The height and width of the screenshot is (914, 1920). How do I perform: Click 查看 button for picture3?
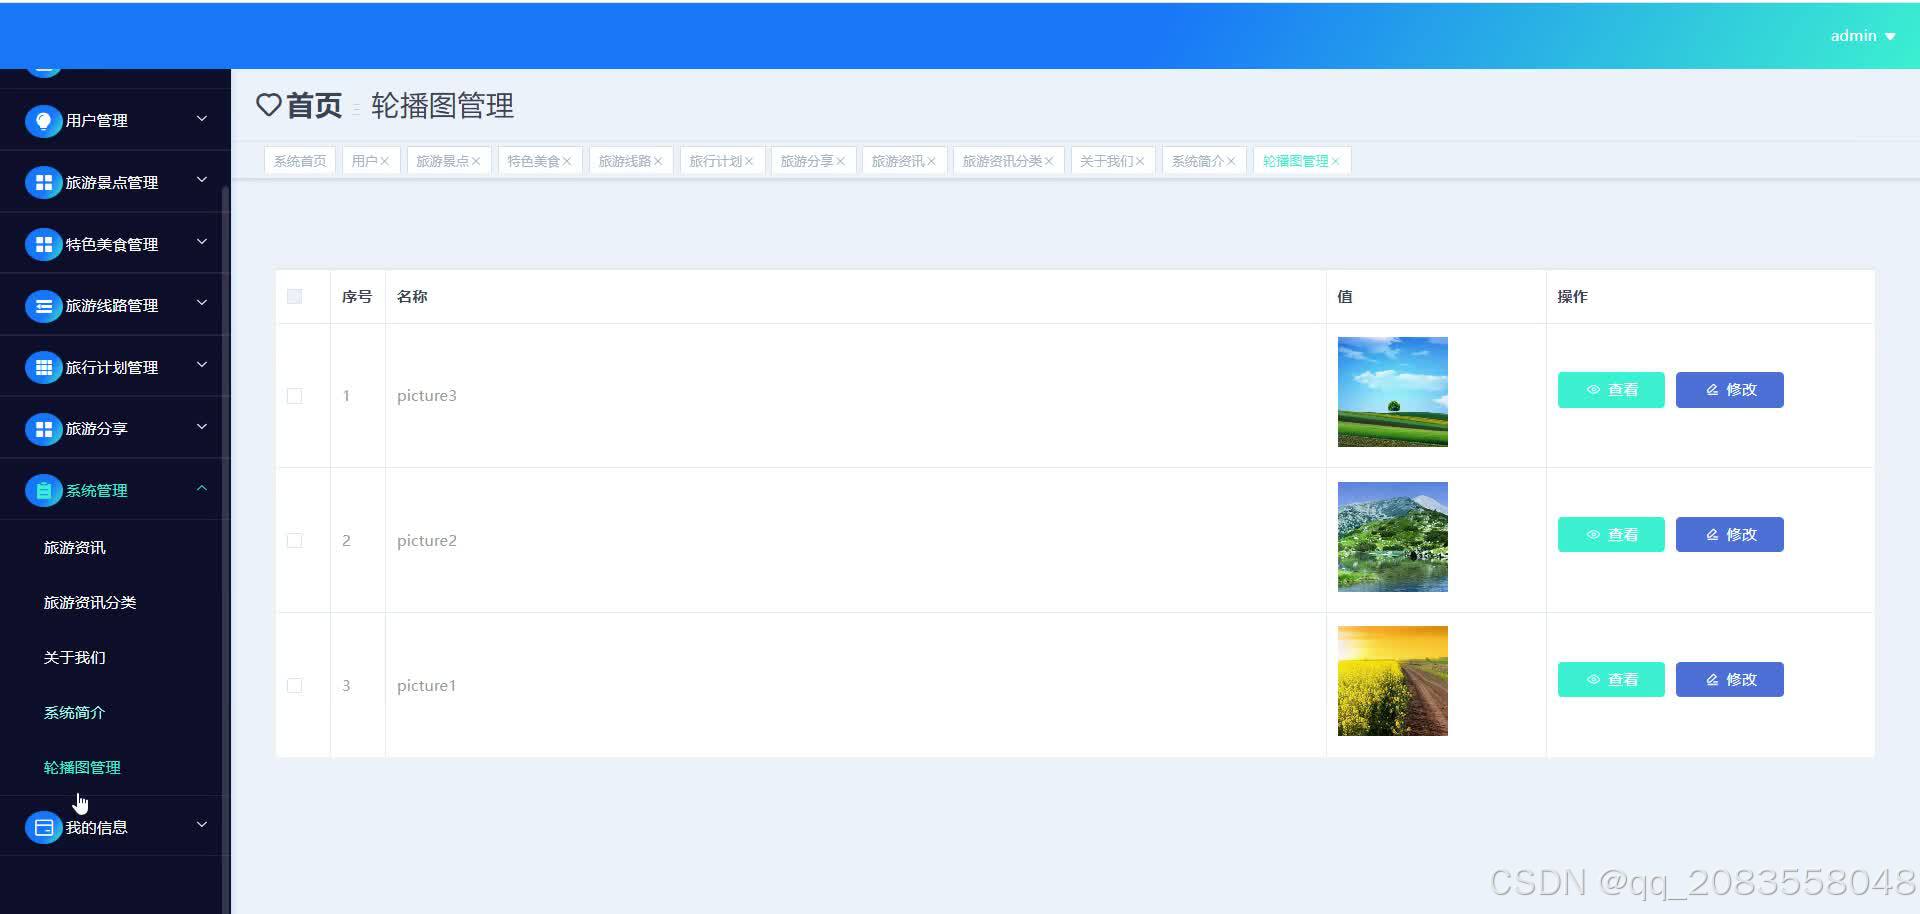click(x=1611, y=390)
